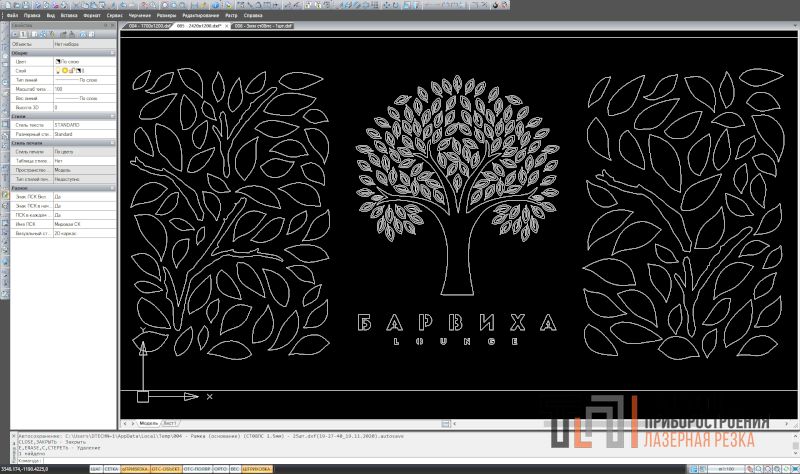Toggle ВЕС lineweight display button
This screenshot has height=474, width=800.
point(235,468)
